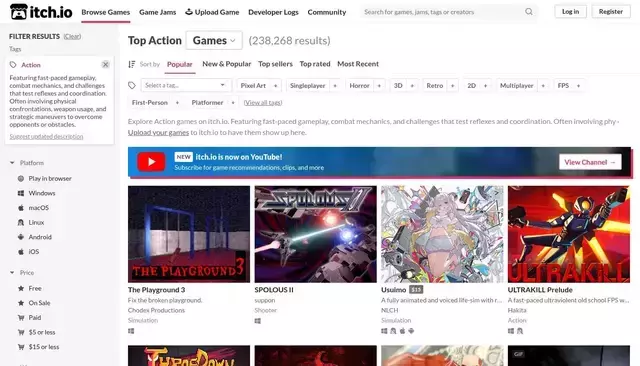Click the YouTube logo in banner
The width and height of the screenshot is (640, 366).
click(151, 162)
